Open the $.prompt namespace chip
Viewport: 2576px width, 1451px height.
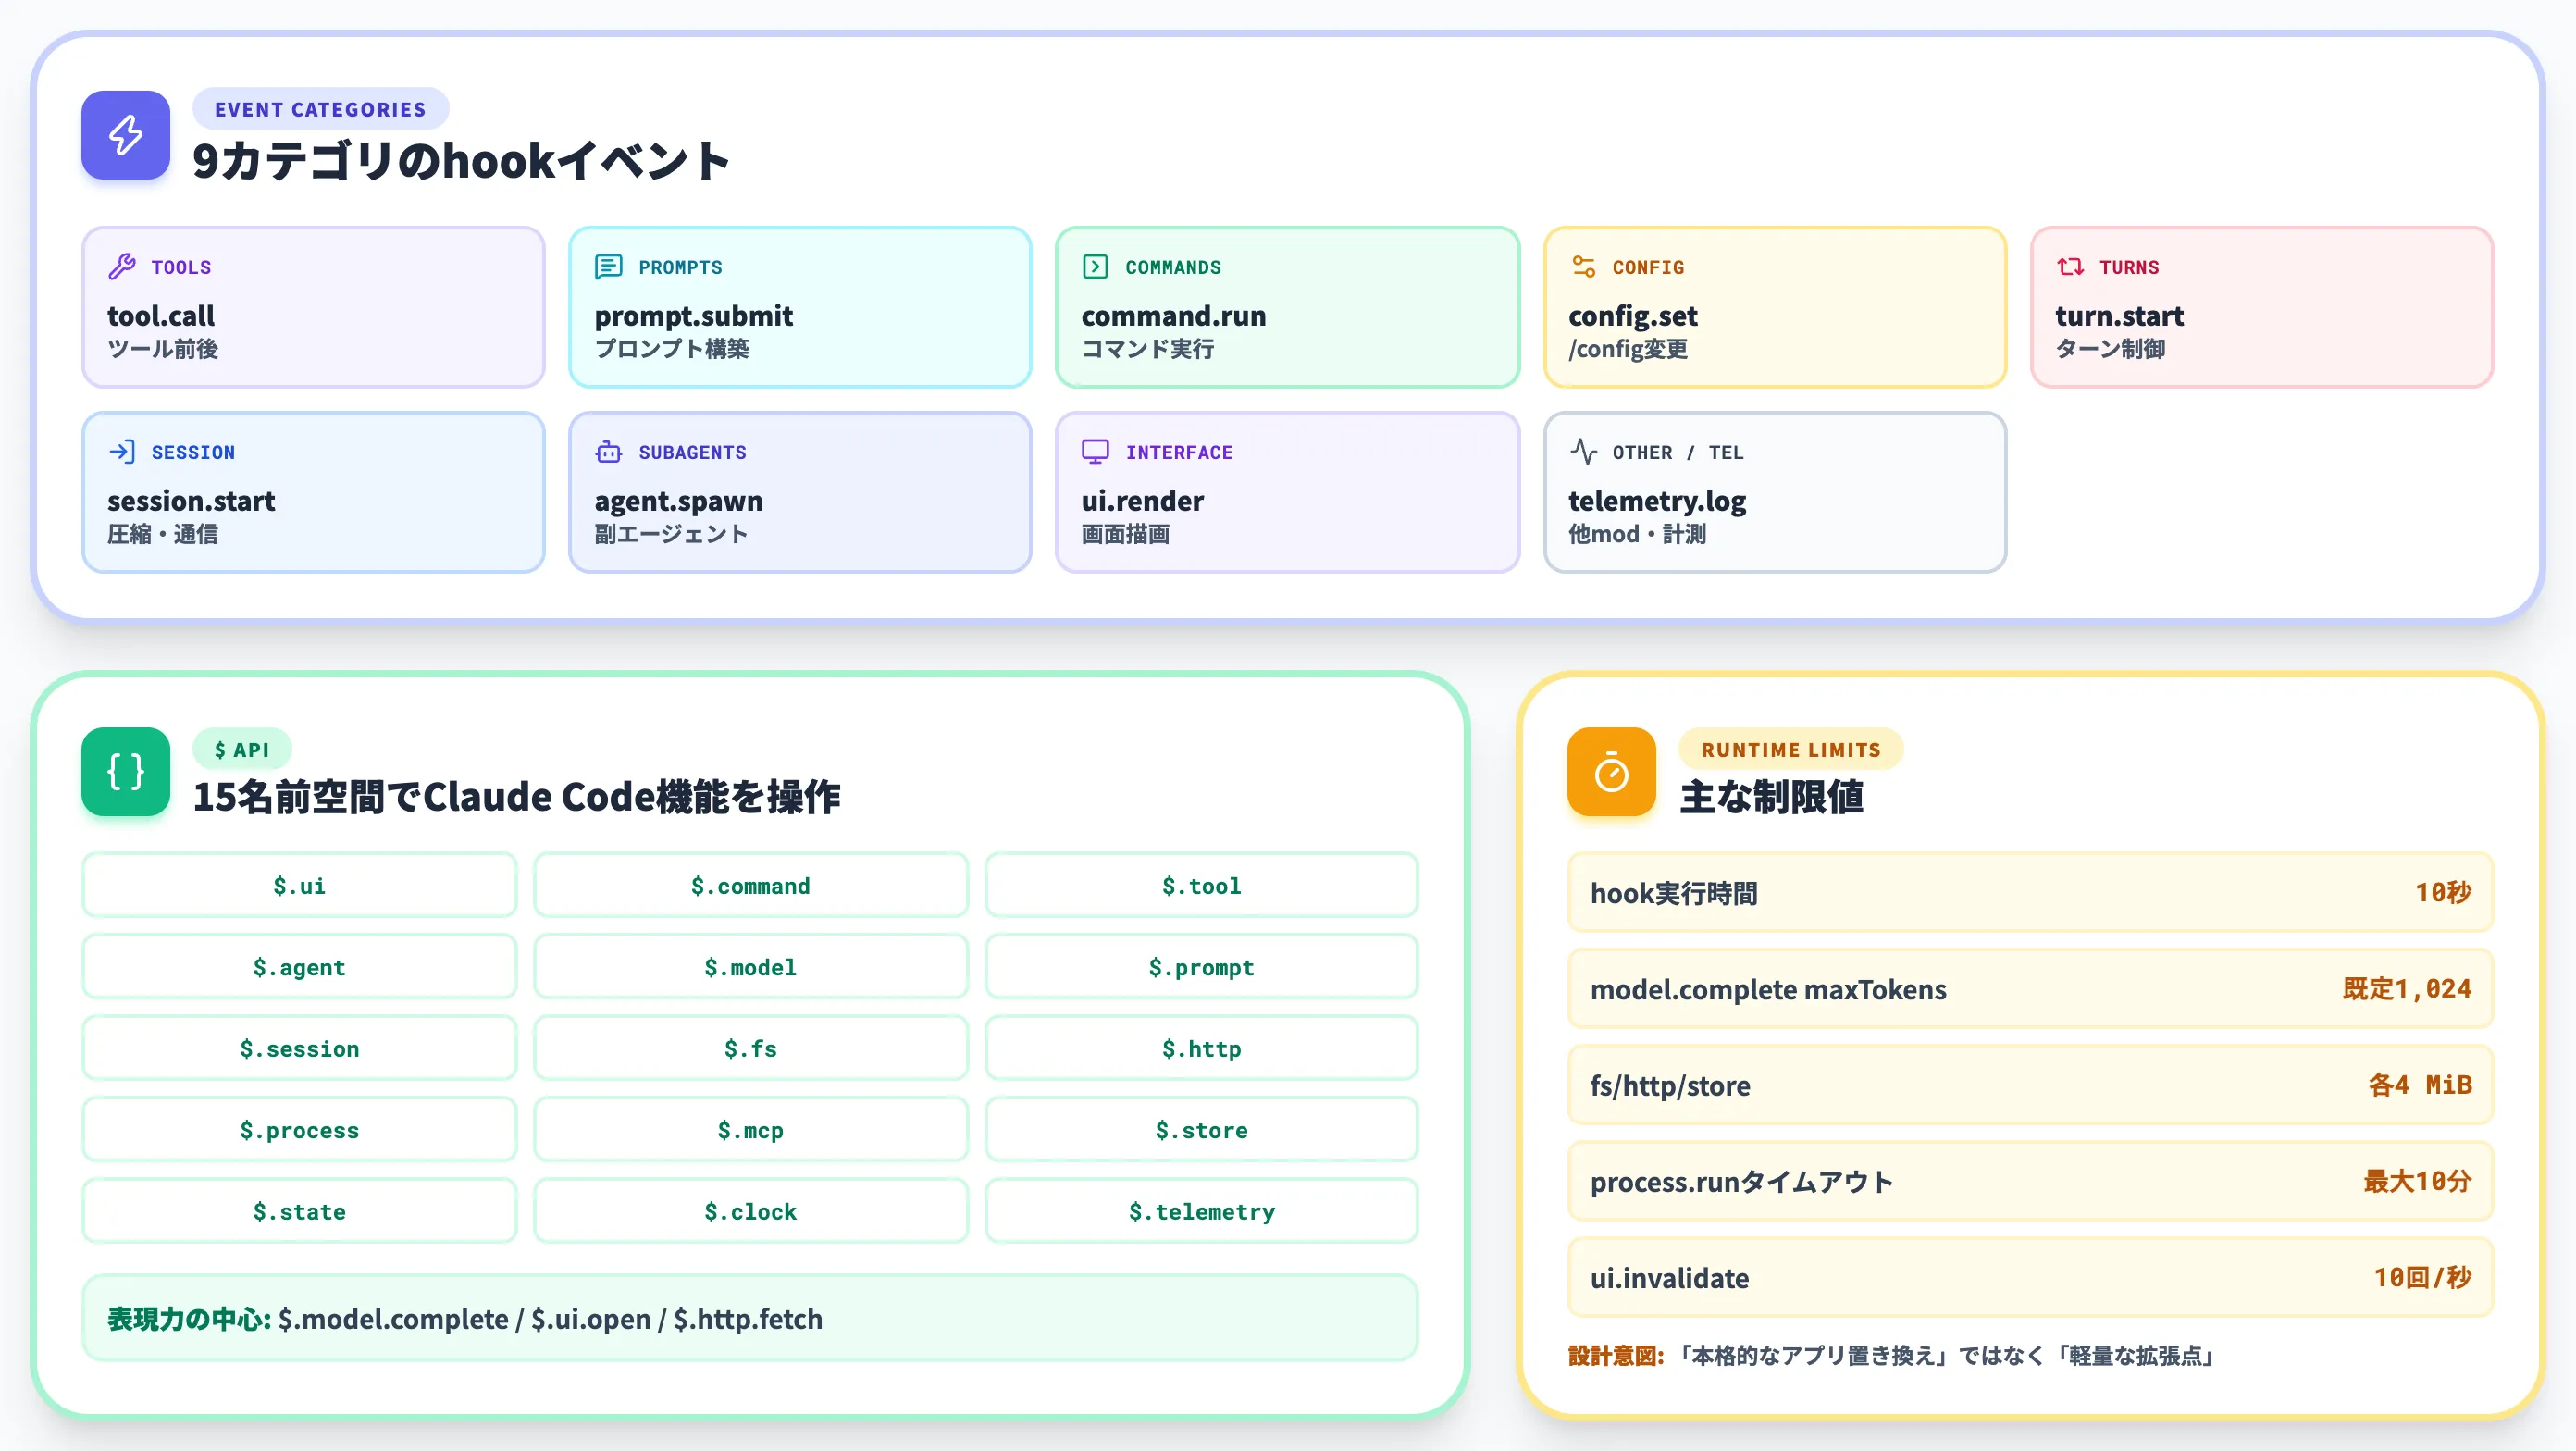[x=1201, y=966]
